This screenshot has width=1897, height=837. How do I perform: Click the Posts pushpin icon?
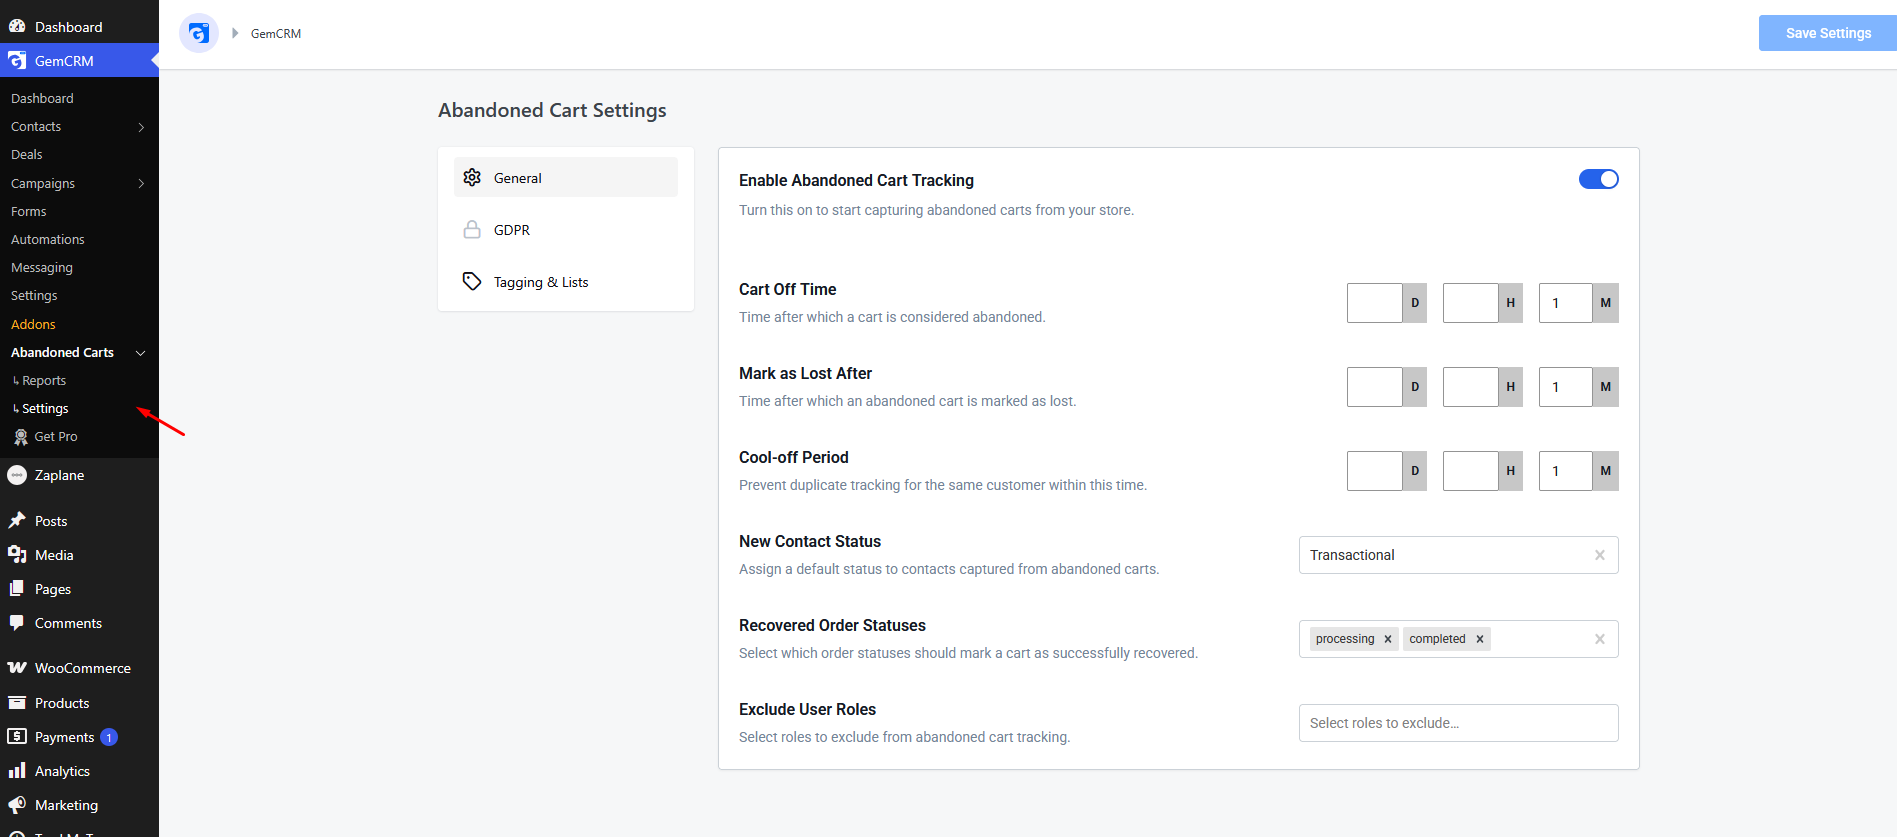click(x=17, y=520)
